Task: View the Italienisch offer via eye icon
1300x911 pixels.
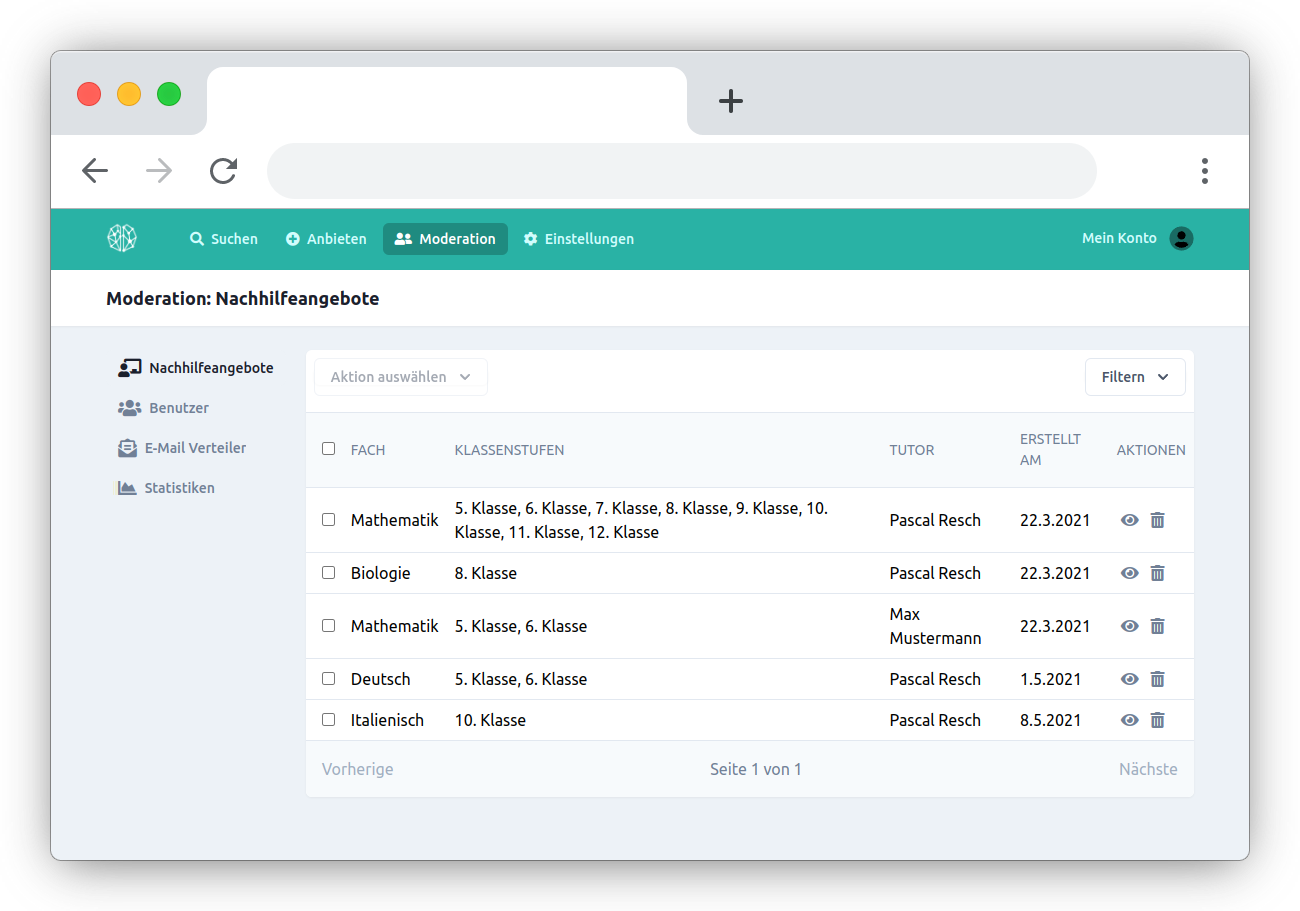Action: coord(1129,720)
